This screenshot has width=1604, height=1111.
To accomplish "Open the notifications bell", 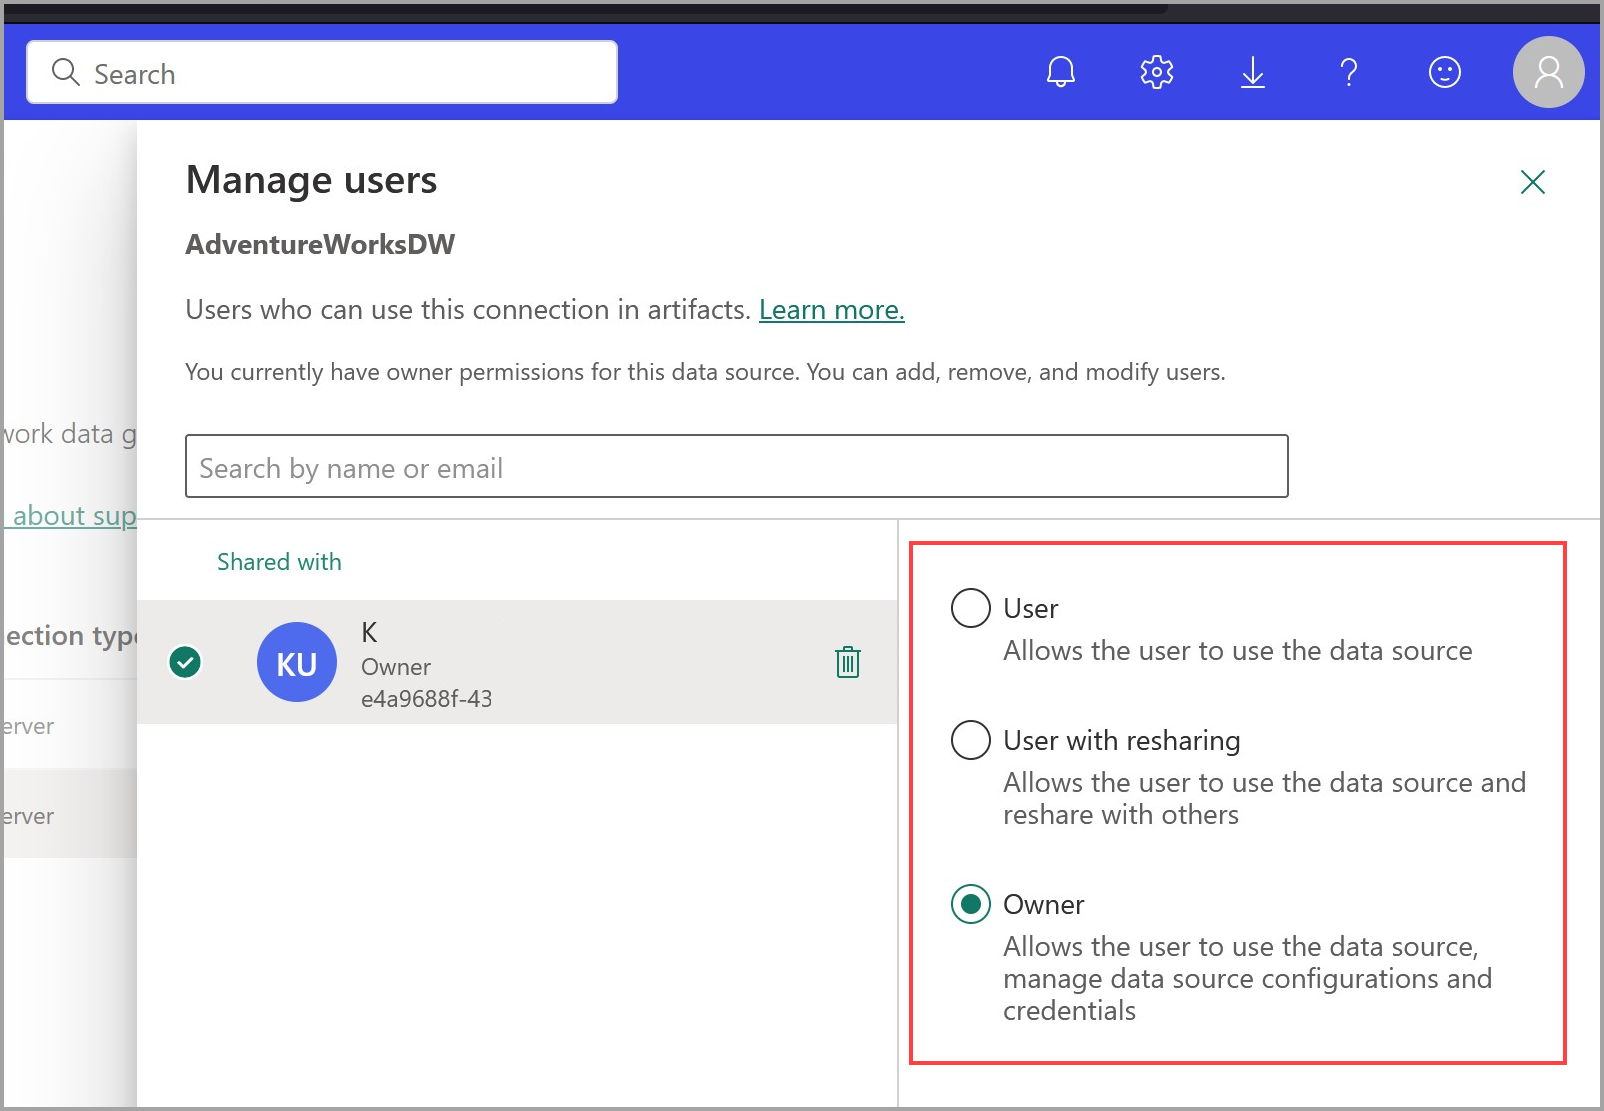I will [1061, 72].
